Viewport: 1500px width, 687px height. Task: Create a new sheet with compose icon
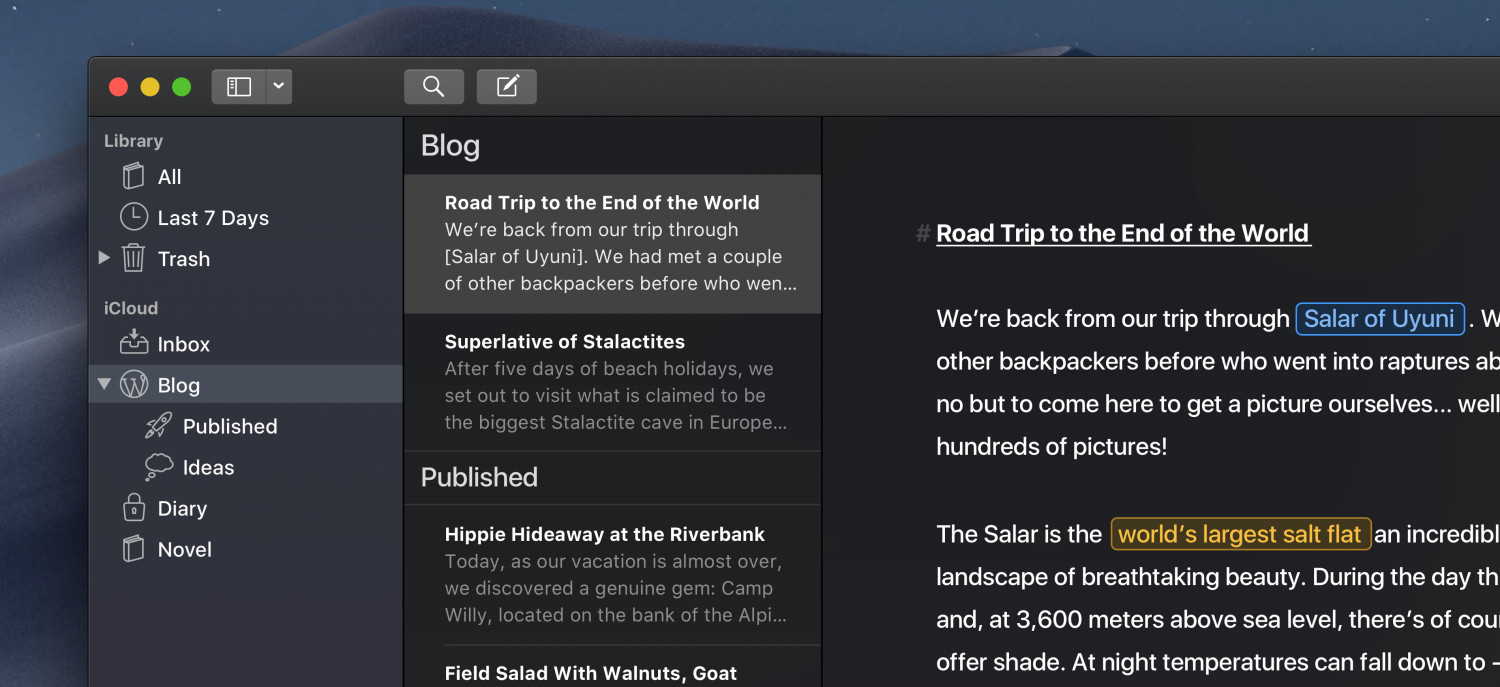(x=507, y=87)
